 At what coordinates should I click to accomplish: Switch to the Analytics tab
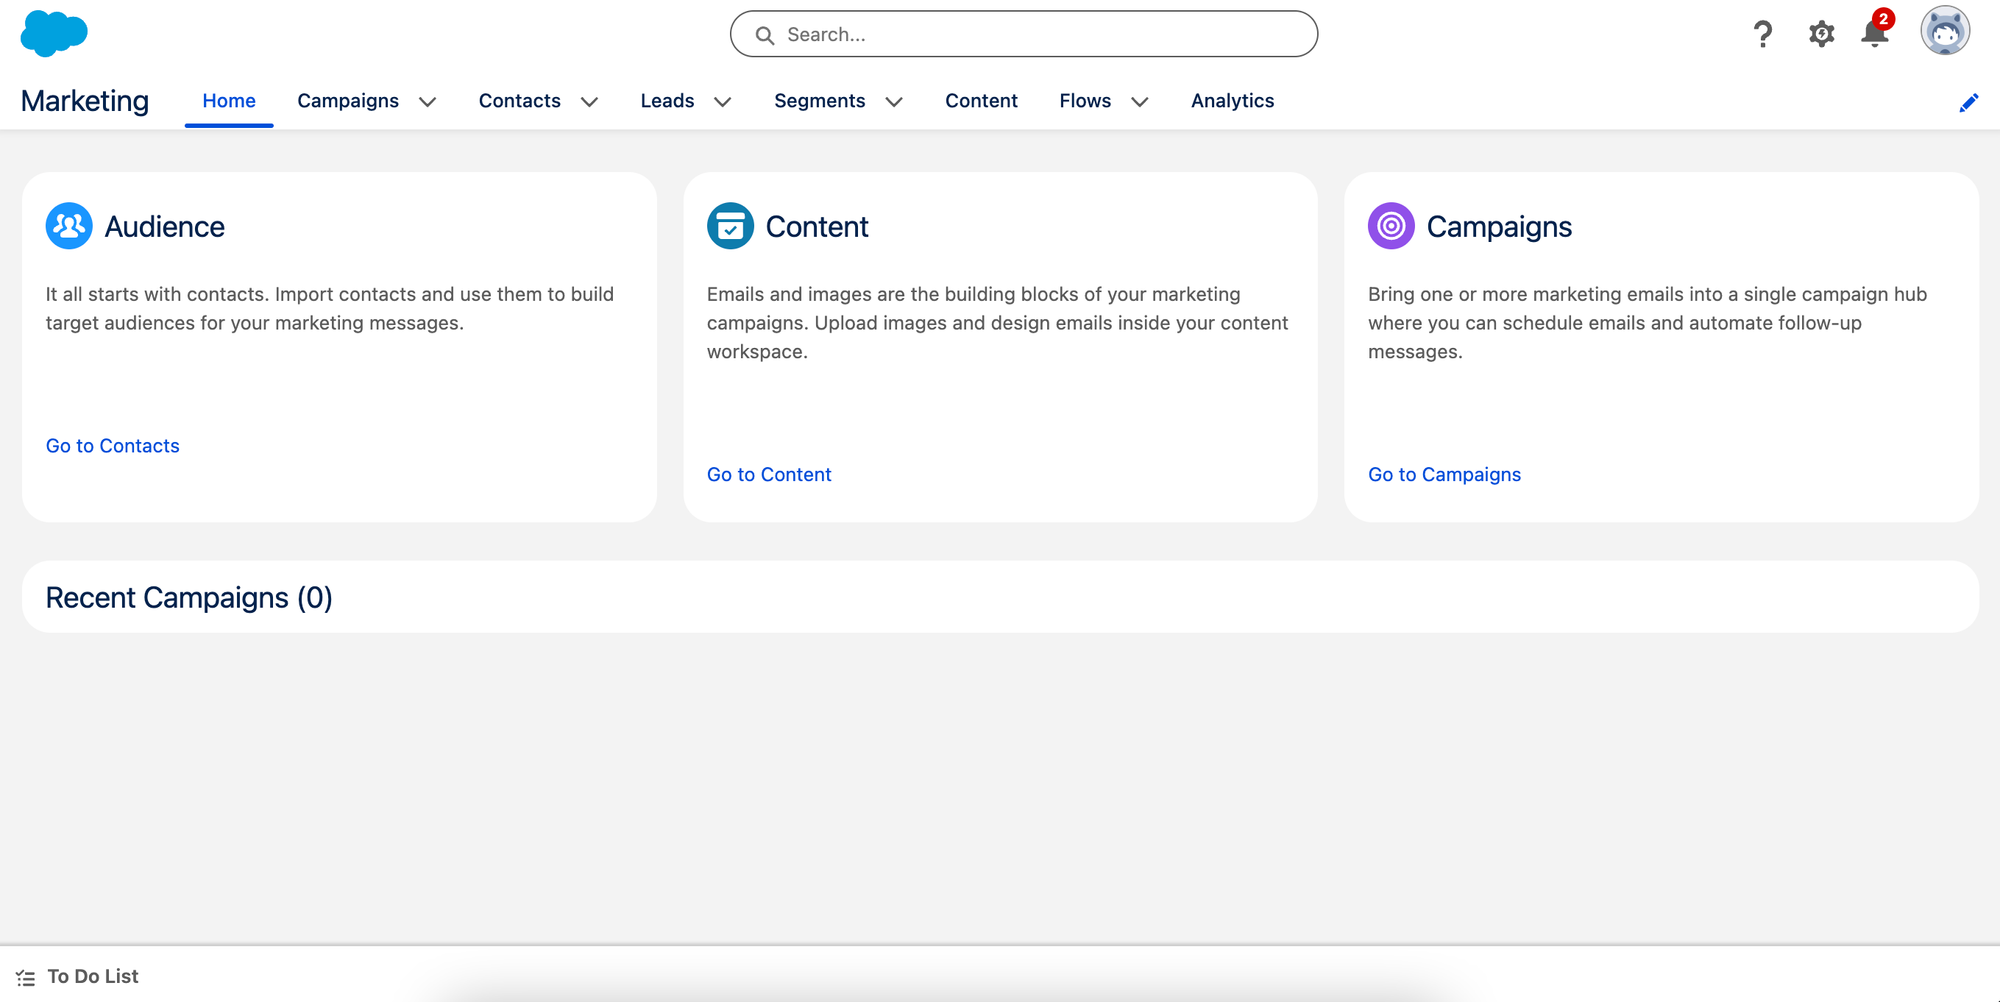pyautogui.click(x=1232, y=100)
